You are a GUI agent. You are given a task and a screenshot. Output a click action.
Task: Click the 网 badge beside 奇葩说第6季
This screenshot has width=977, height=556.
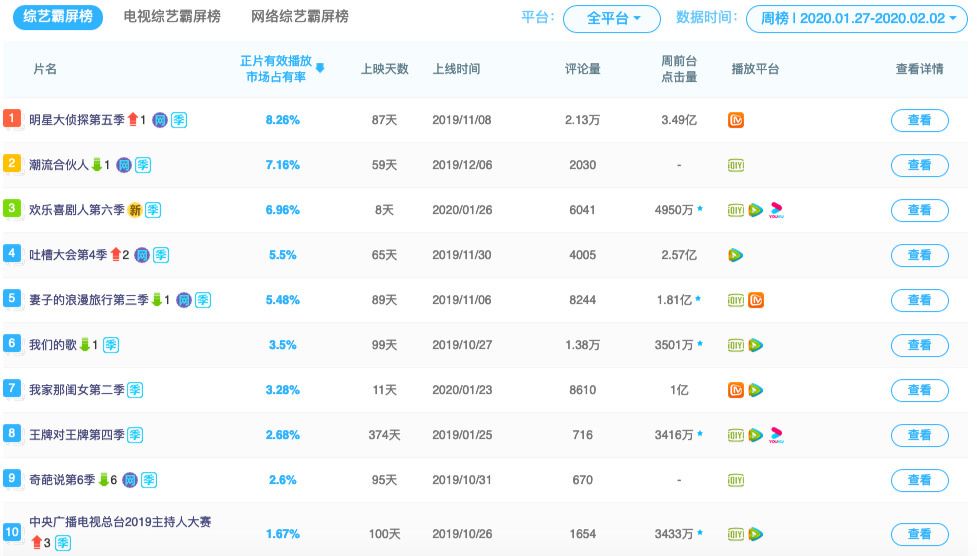coord(130,480)
